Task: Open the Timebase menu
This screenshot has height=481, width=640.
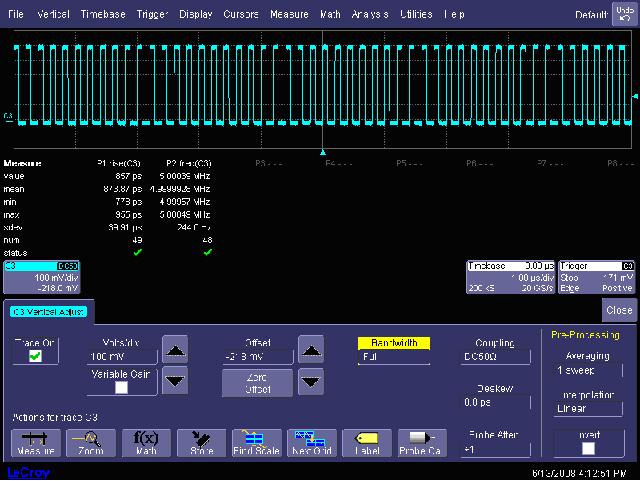Action: 103,15
